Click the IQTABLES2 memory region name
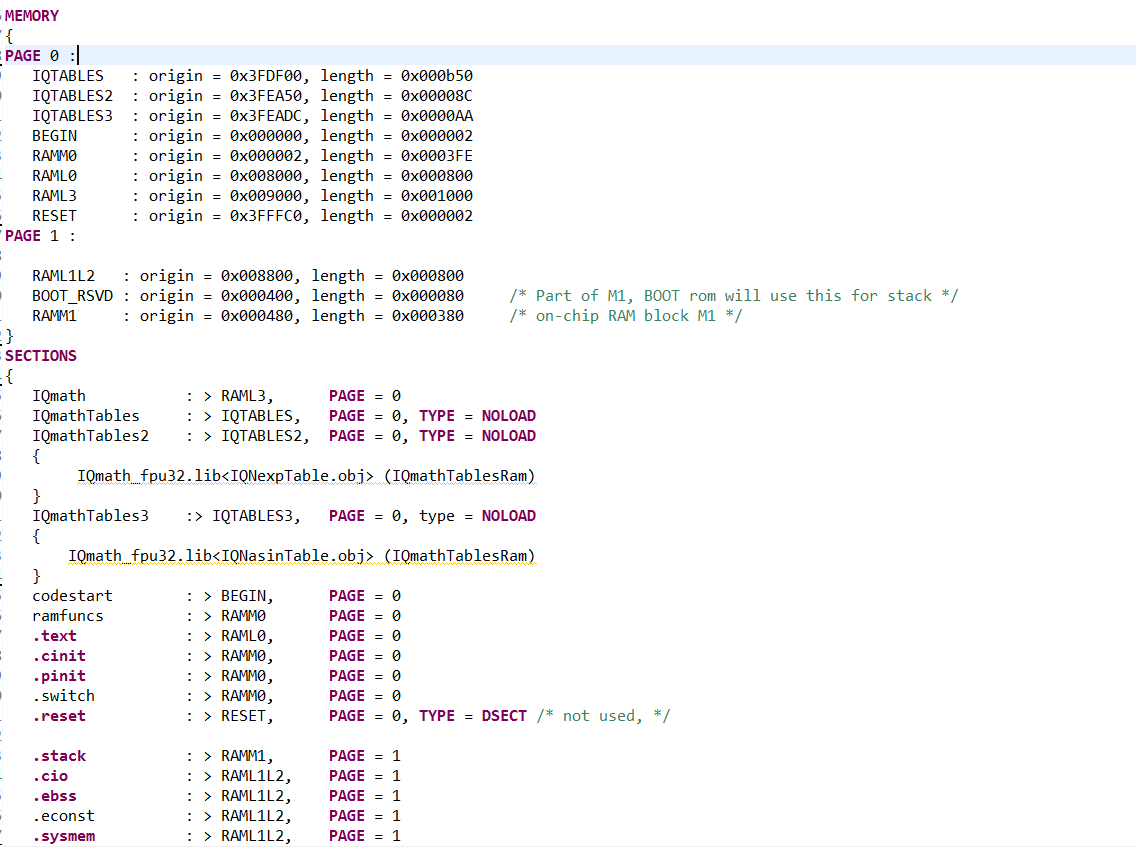 72,96
